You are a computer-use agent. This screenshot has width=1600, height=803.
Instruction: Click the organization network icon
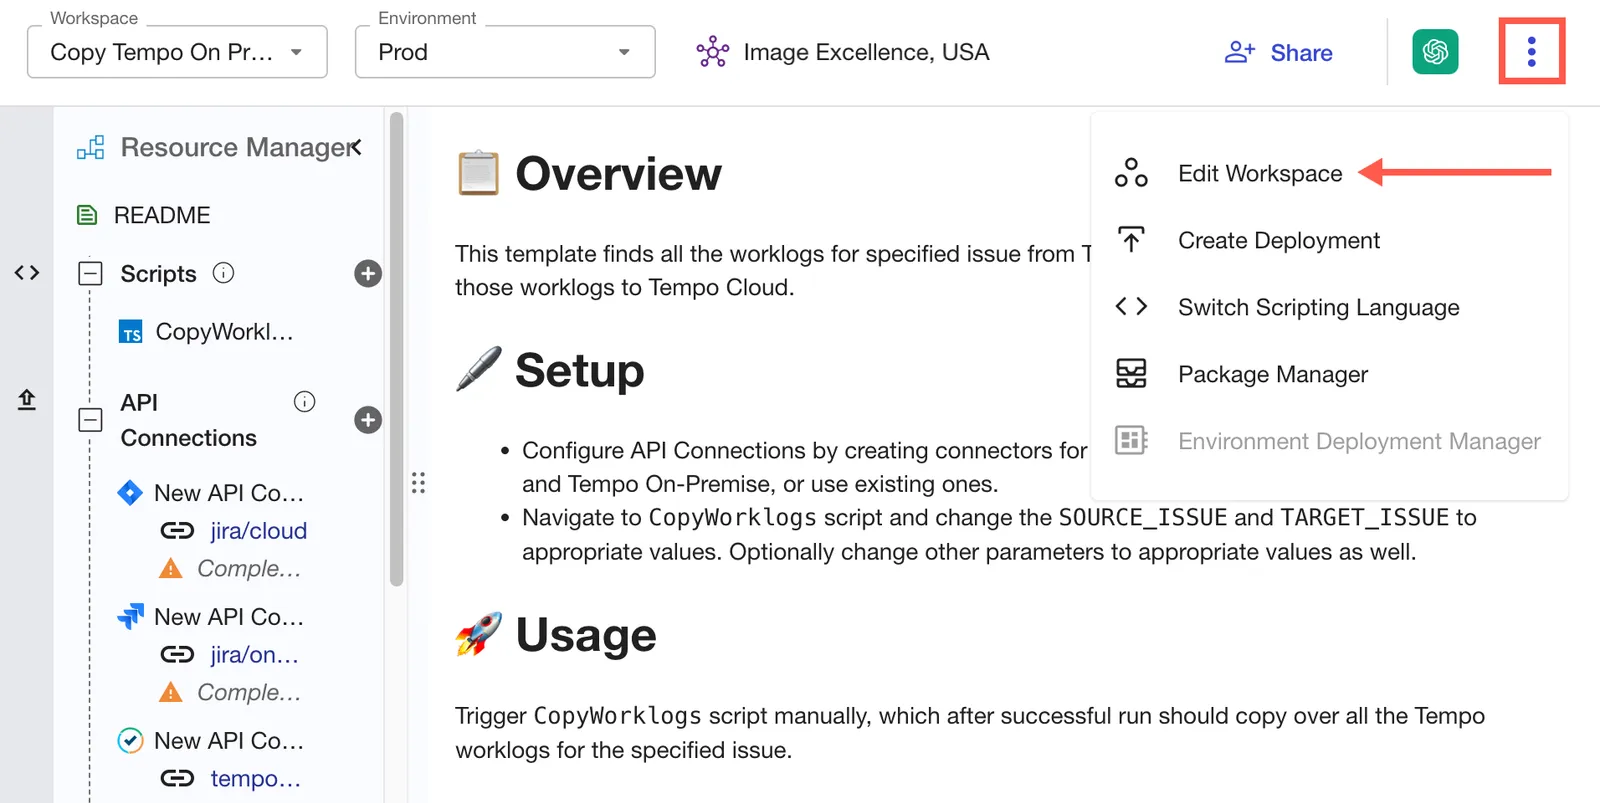tap(713, 52)
